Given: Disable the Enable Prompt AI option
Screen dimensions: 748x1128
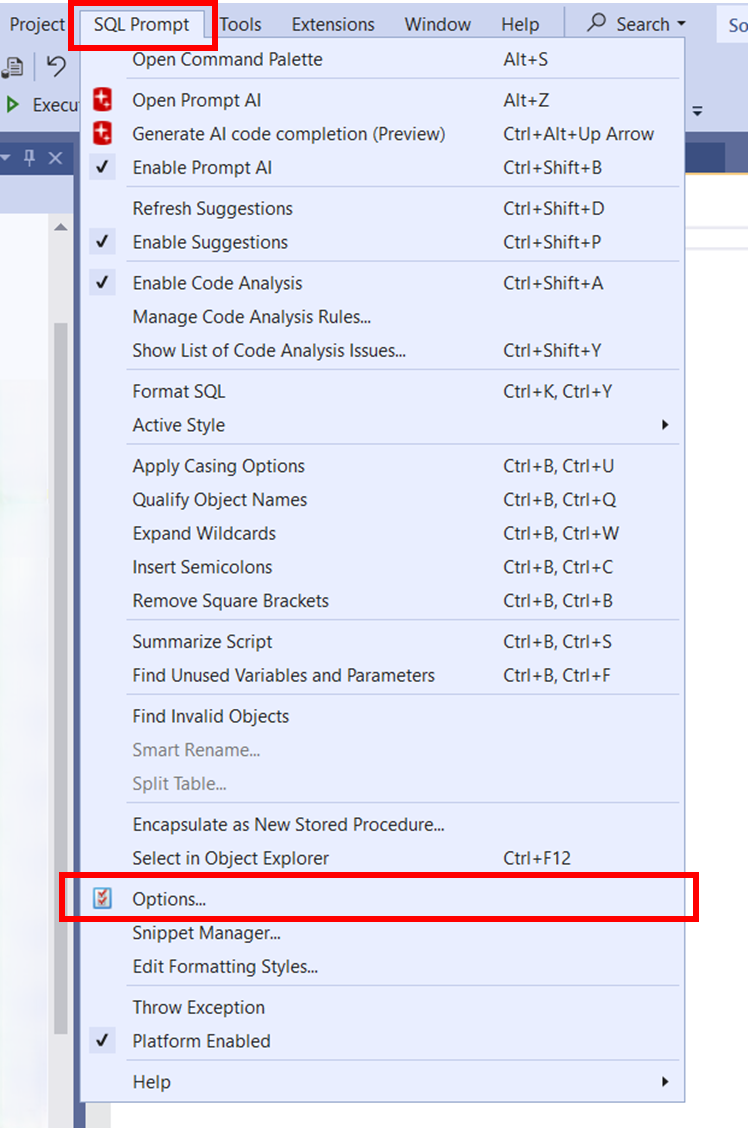Looking at the screenshot, I should 202,168.
